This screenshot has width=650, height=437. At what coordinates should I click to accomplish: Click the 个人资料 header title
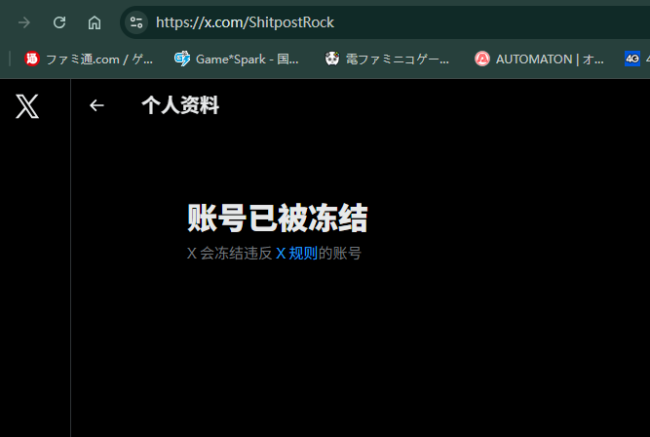[180, 105]
